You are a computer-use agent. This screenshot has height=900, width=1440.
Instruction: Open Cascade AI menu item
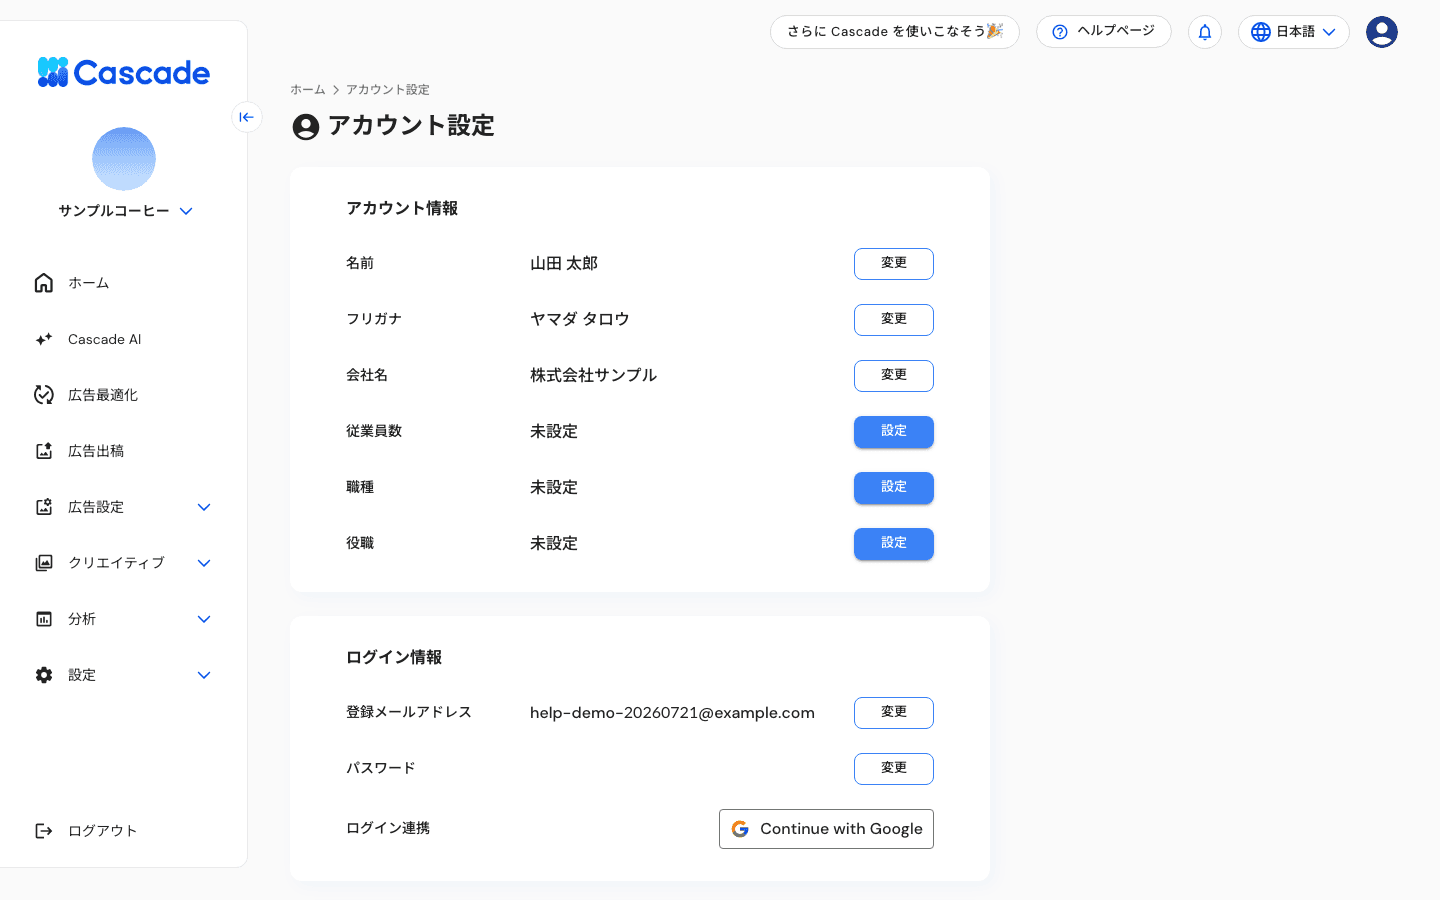point(105,339)
